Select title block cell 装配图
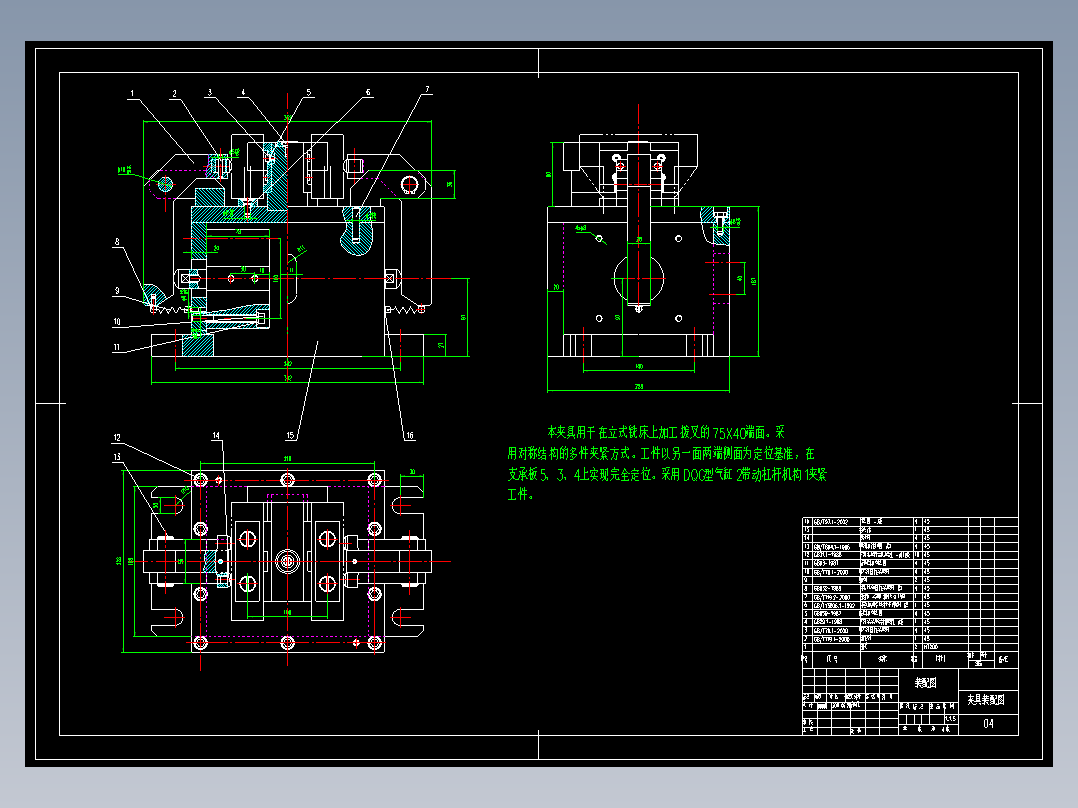1078x808 pixels. (925, 683)
